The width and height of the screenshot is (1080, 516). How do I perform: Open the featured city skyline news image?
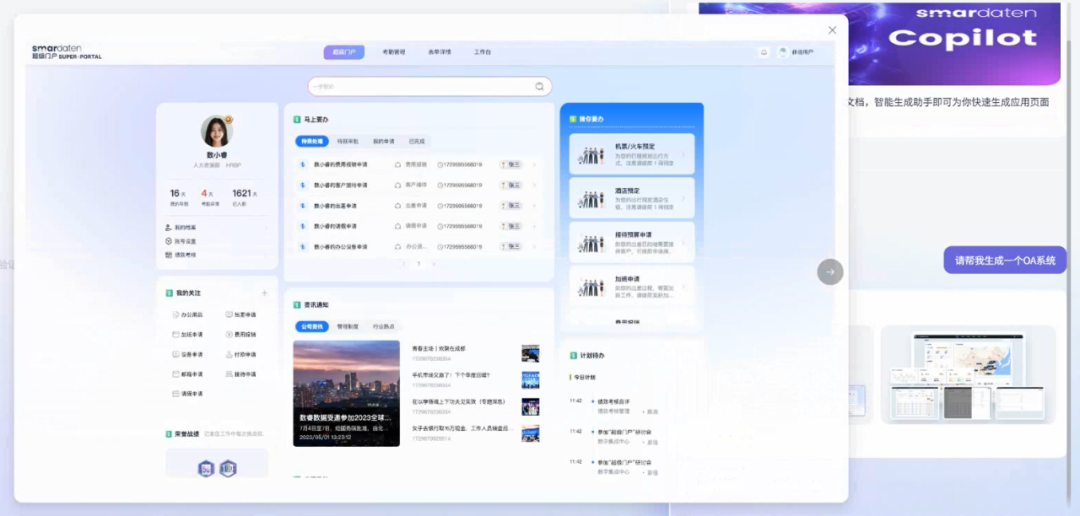click(346, 393)
